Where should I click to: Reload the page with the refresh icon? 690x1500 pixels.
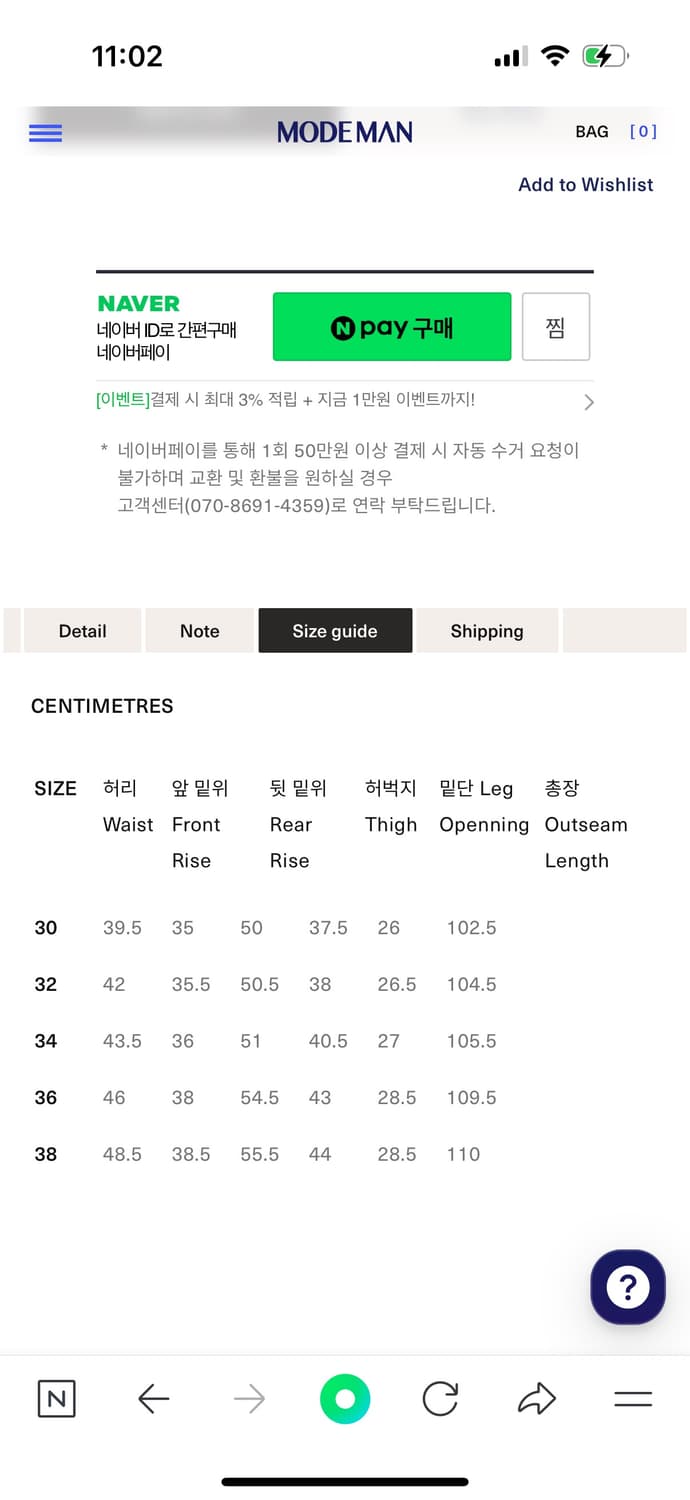440,1399
